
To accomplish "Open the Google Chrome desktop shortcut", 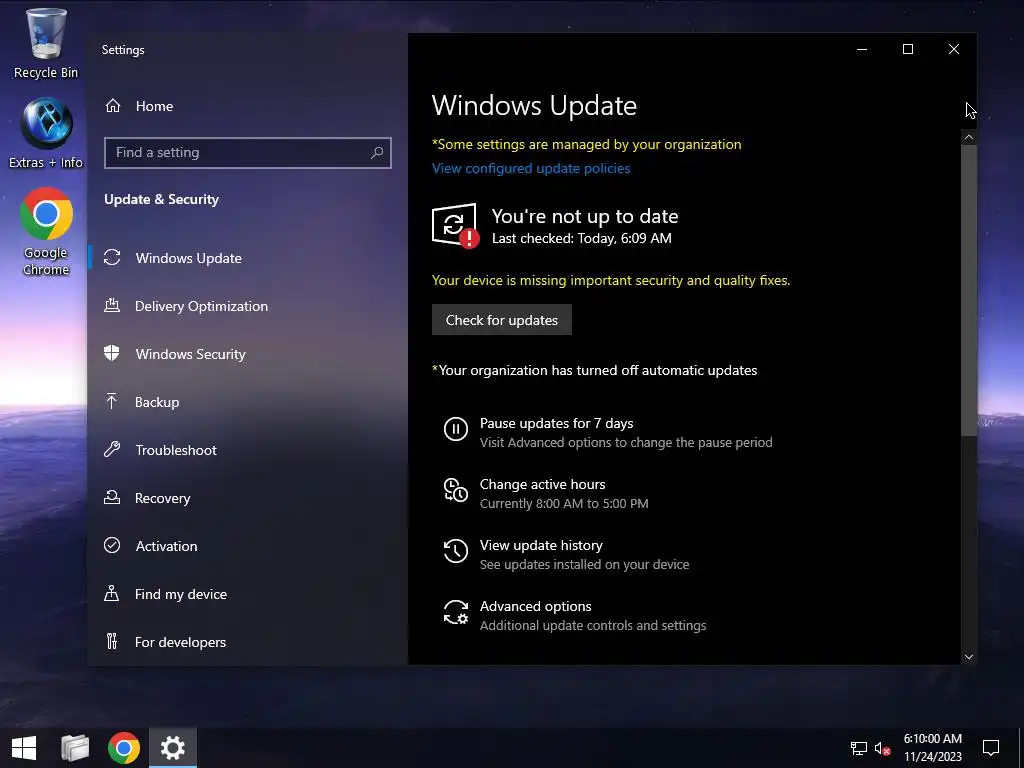I will [x=46, y=232].
